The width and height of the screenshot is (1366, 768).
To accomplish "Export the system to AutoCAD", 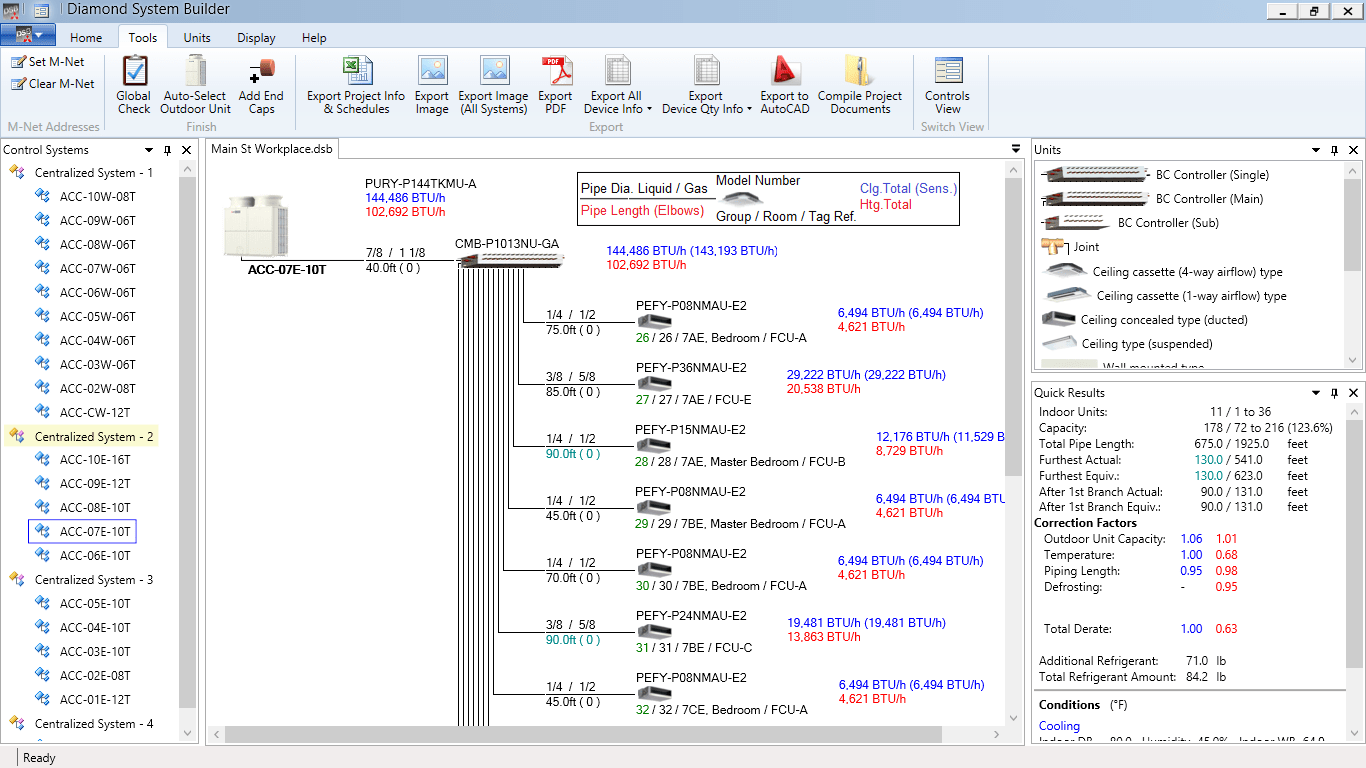I will coord(783,85).
